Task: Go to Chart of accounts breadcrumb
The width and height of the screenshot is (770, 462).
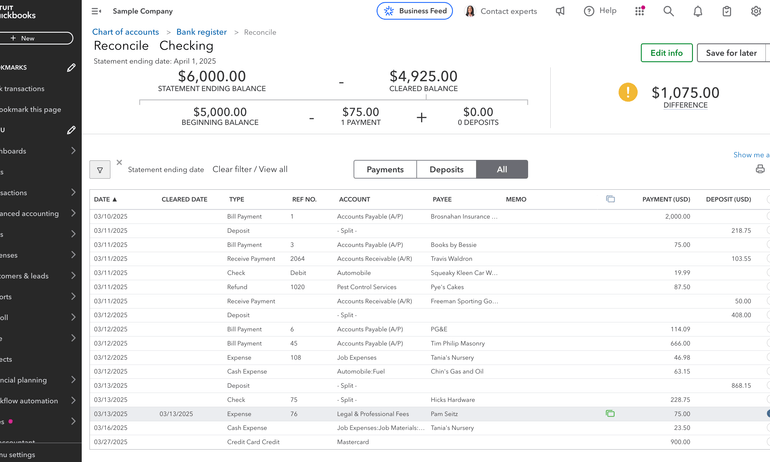Action: tap(125, 32)
